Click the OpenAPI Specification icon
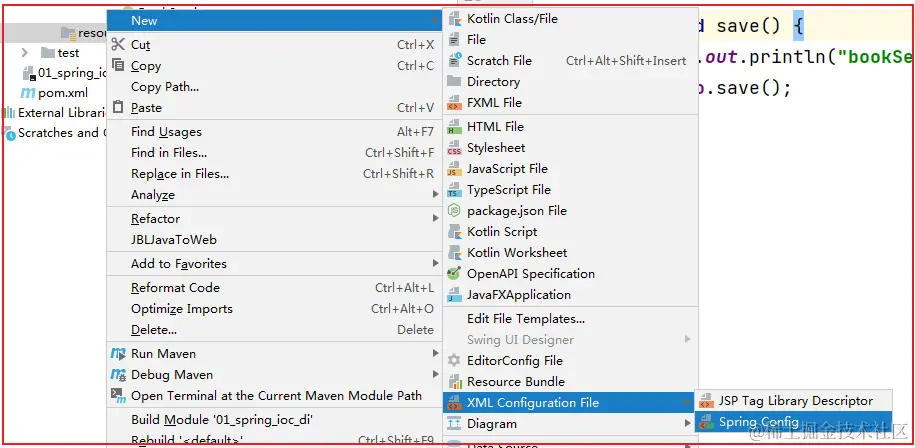 [455, 274]
